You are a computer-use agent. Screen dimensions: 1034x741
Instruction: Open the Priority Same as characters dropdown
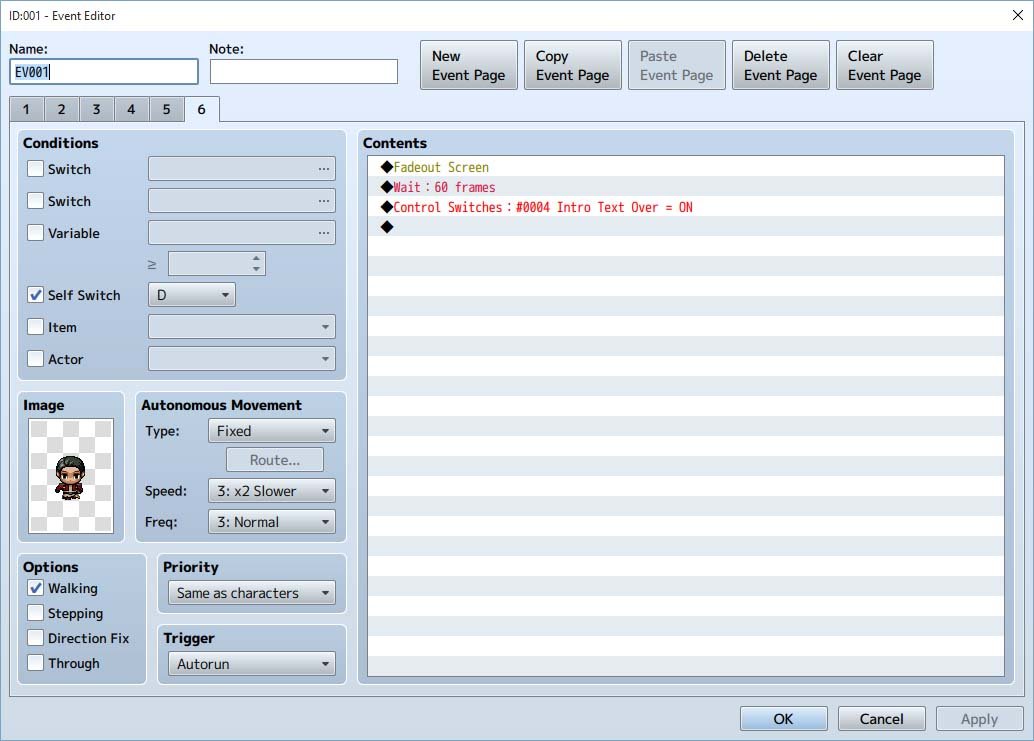click(x=252, y=593)
